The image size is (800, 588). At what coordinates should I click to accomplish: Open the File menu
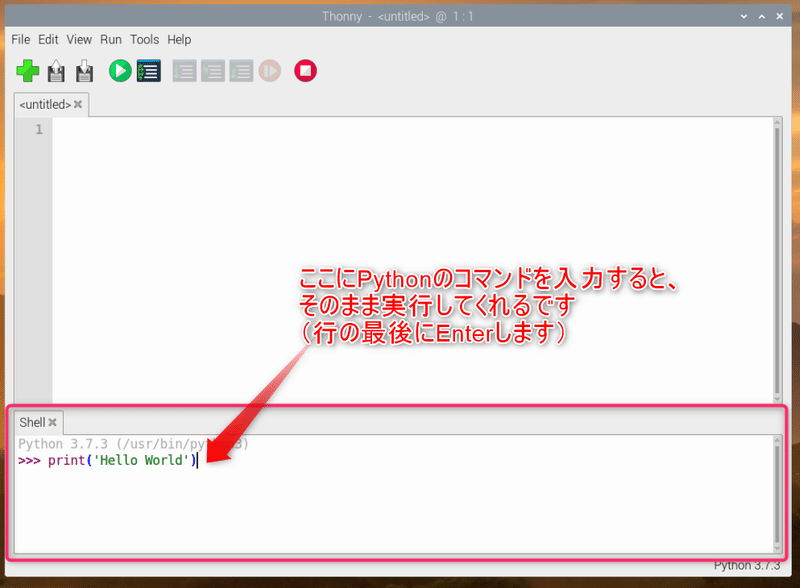click(21, 39)
